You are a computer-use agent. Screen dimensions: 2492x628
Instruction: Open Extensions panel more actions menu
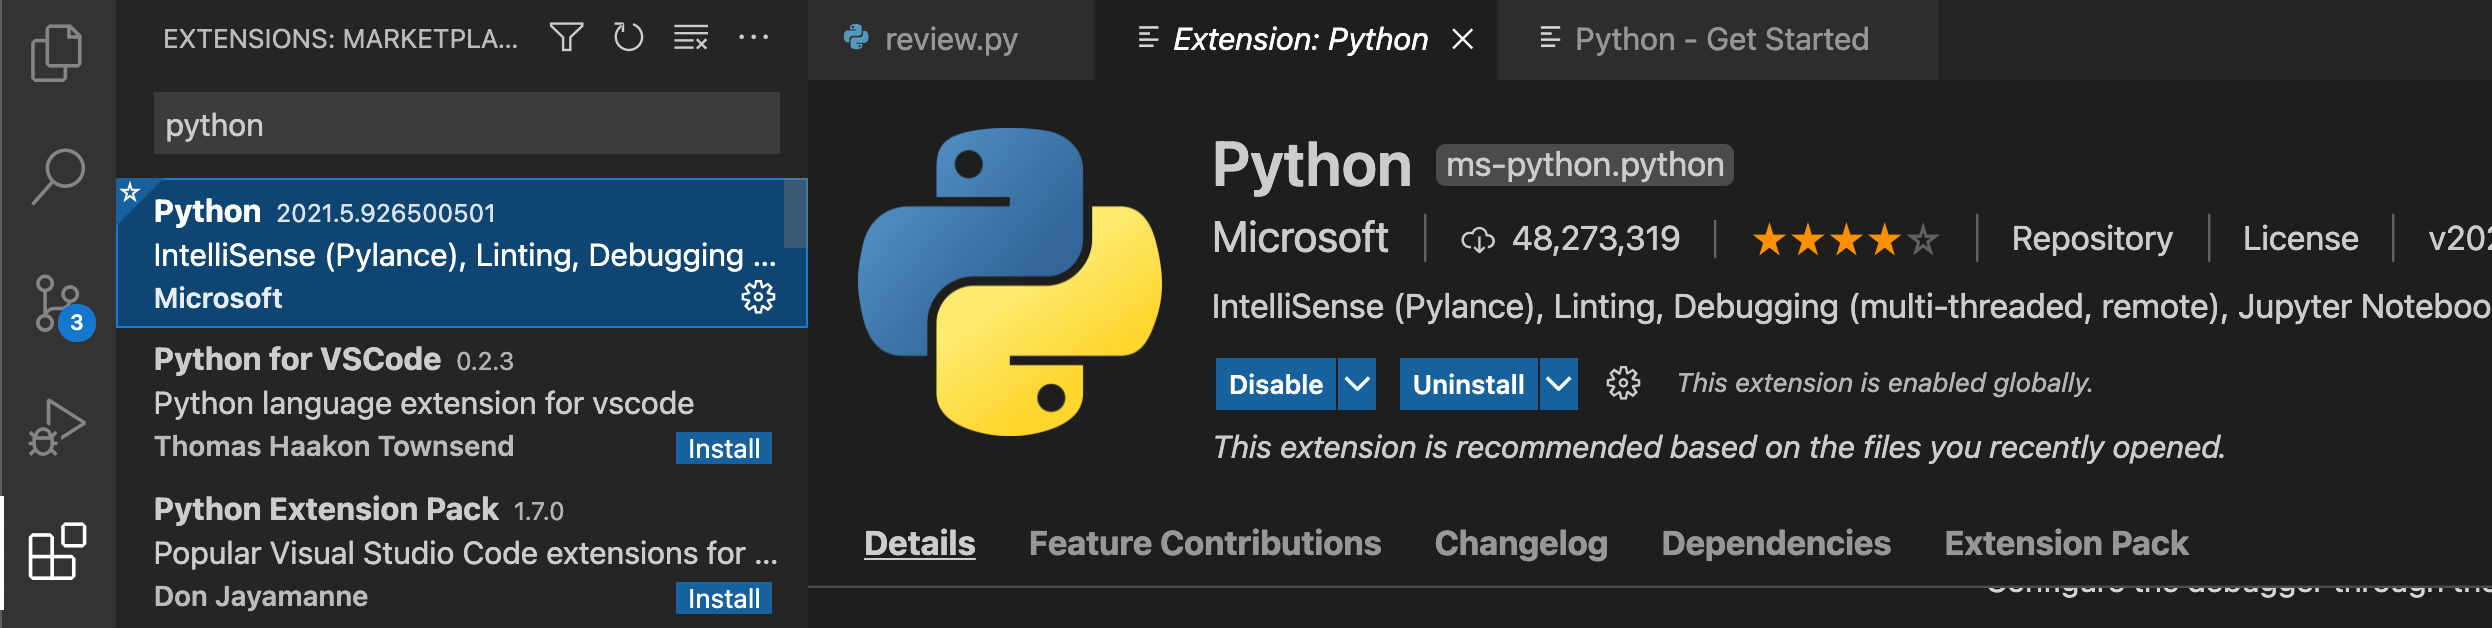pyautogui.click(x=753, y=38)
